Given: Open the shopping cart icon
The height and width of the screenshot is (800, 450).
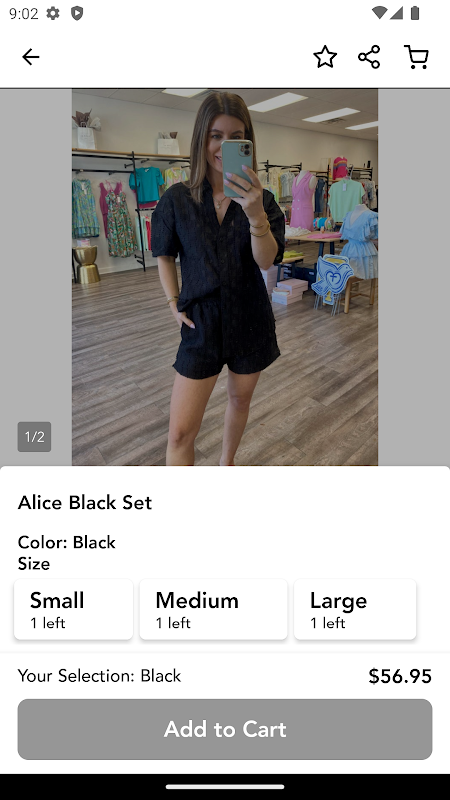Looking at the screenshot, I should tap(416, 57).
